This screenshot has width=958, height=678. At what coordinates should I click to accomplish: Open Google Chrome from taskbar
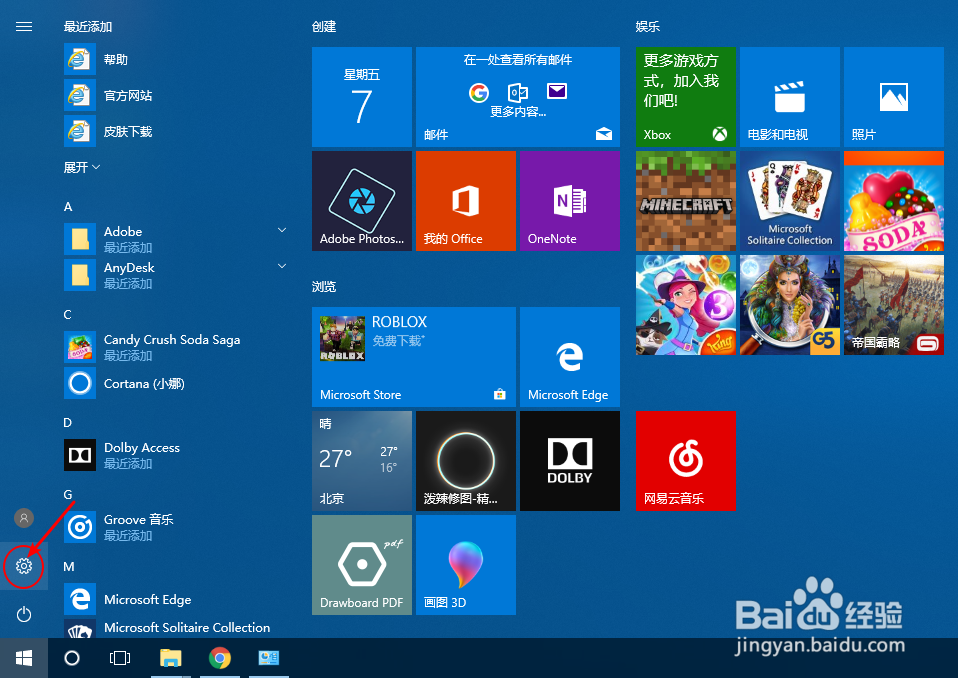(x=220, y=658)
